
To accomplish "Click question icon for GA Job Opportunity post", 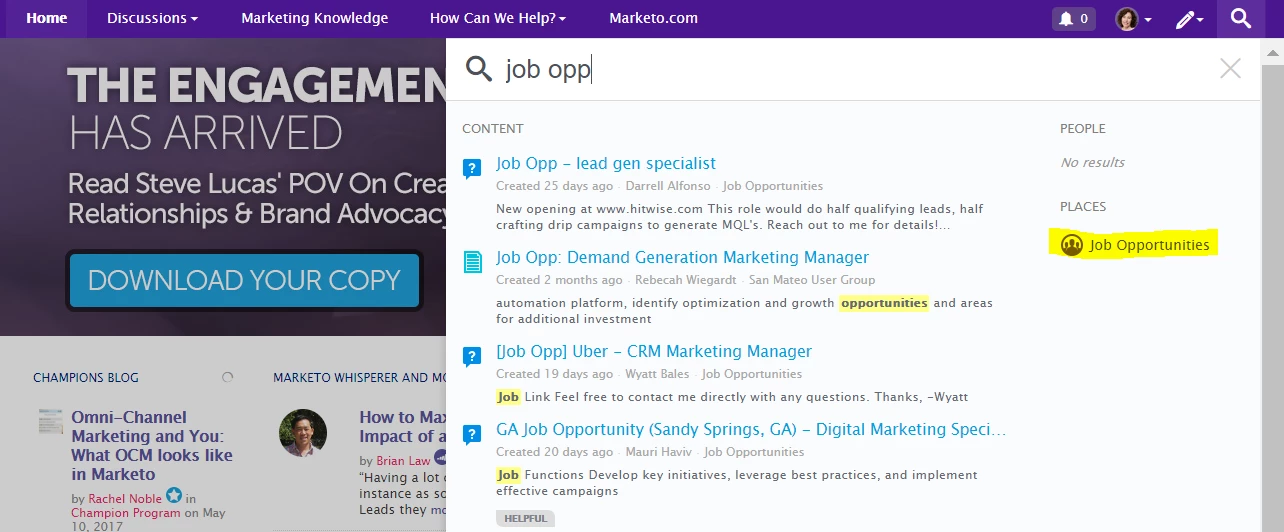I will click(x=472, y=434).
